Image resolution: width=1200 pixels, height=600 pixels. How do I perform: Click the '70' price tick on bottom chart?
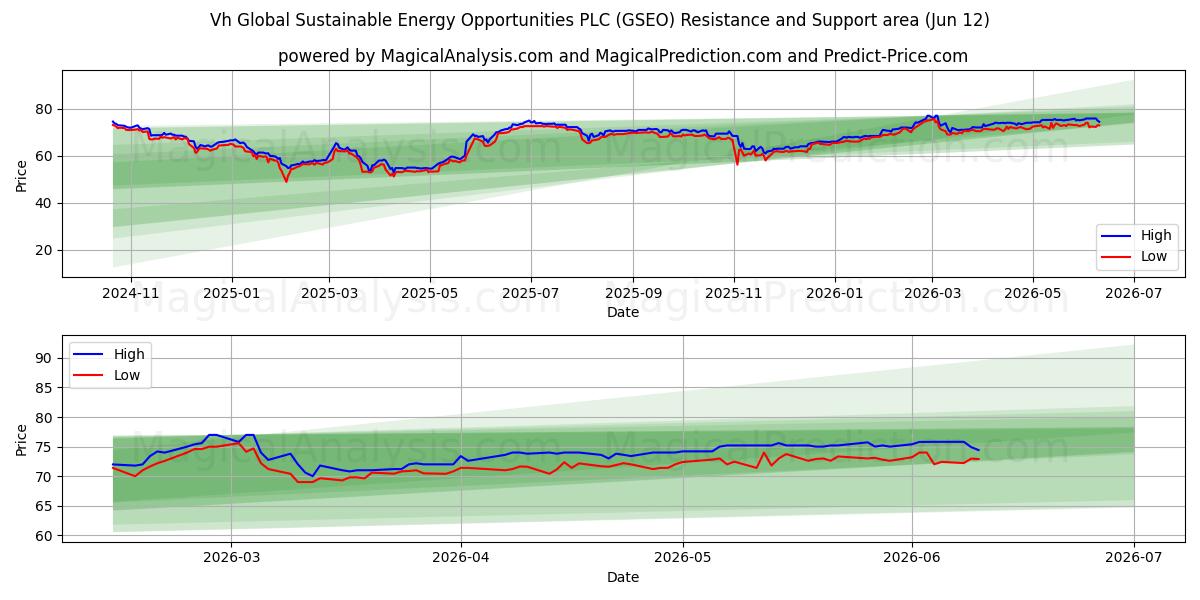[45, 477]
